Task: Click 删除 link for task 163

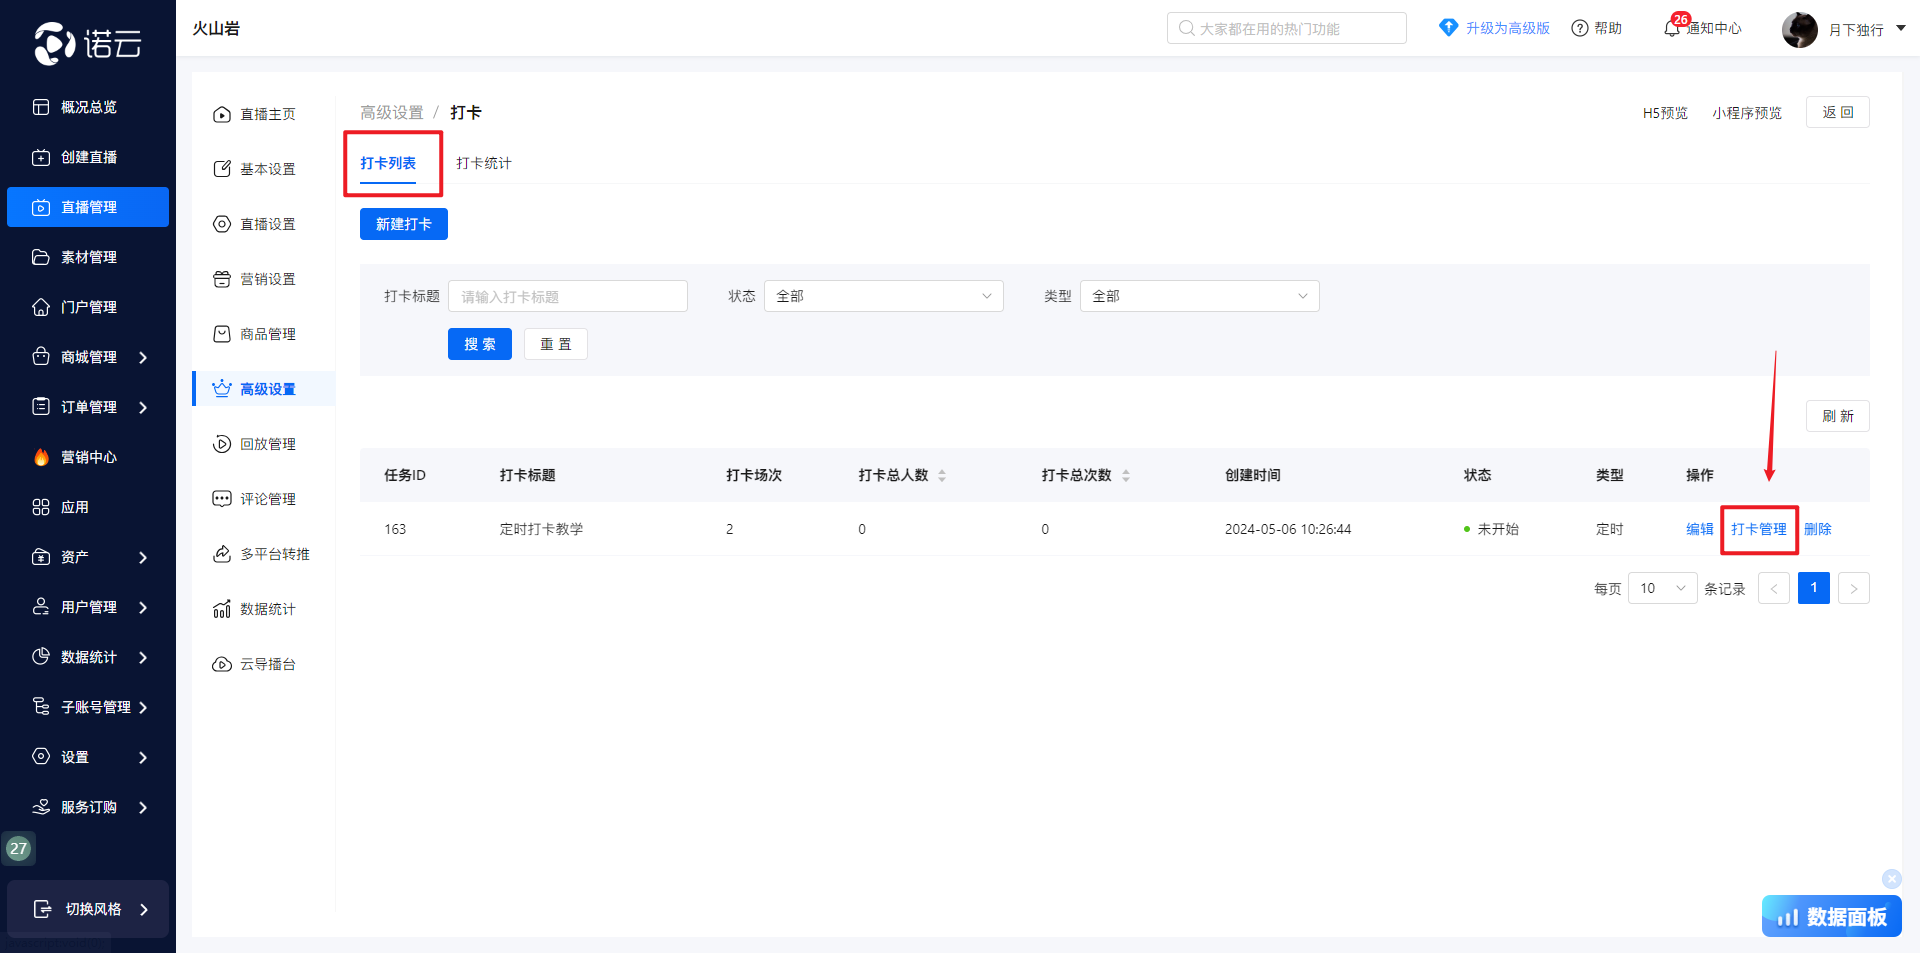Action: point(1817,529)
